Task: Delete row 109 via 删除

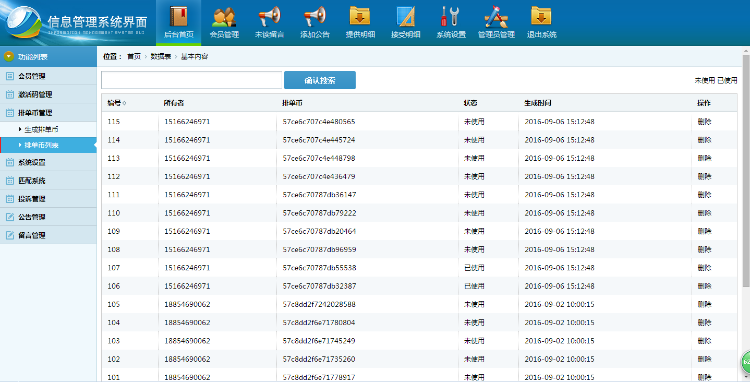Action: click(x=704, y=231)
